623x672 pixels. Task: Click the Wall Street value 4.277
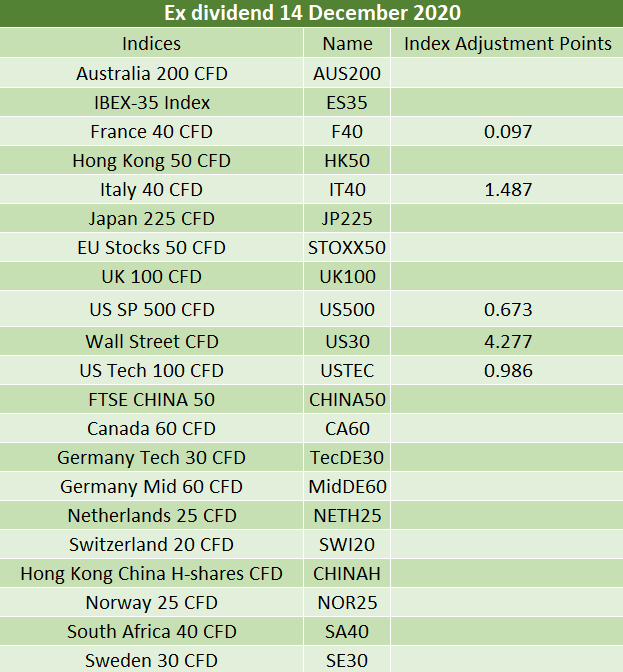coord(508,342)
